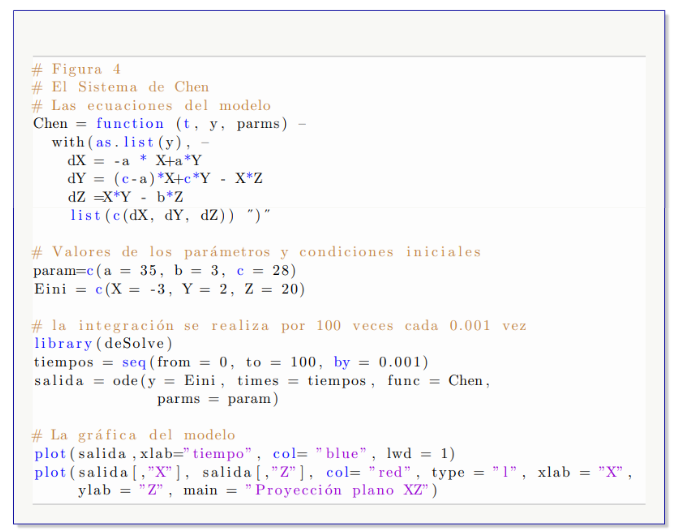Click the "Proyección plano XZ" title string
This screenshot has height=530, width=677.
(x=341, y=490)
